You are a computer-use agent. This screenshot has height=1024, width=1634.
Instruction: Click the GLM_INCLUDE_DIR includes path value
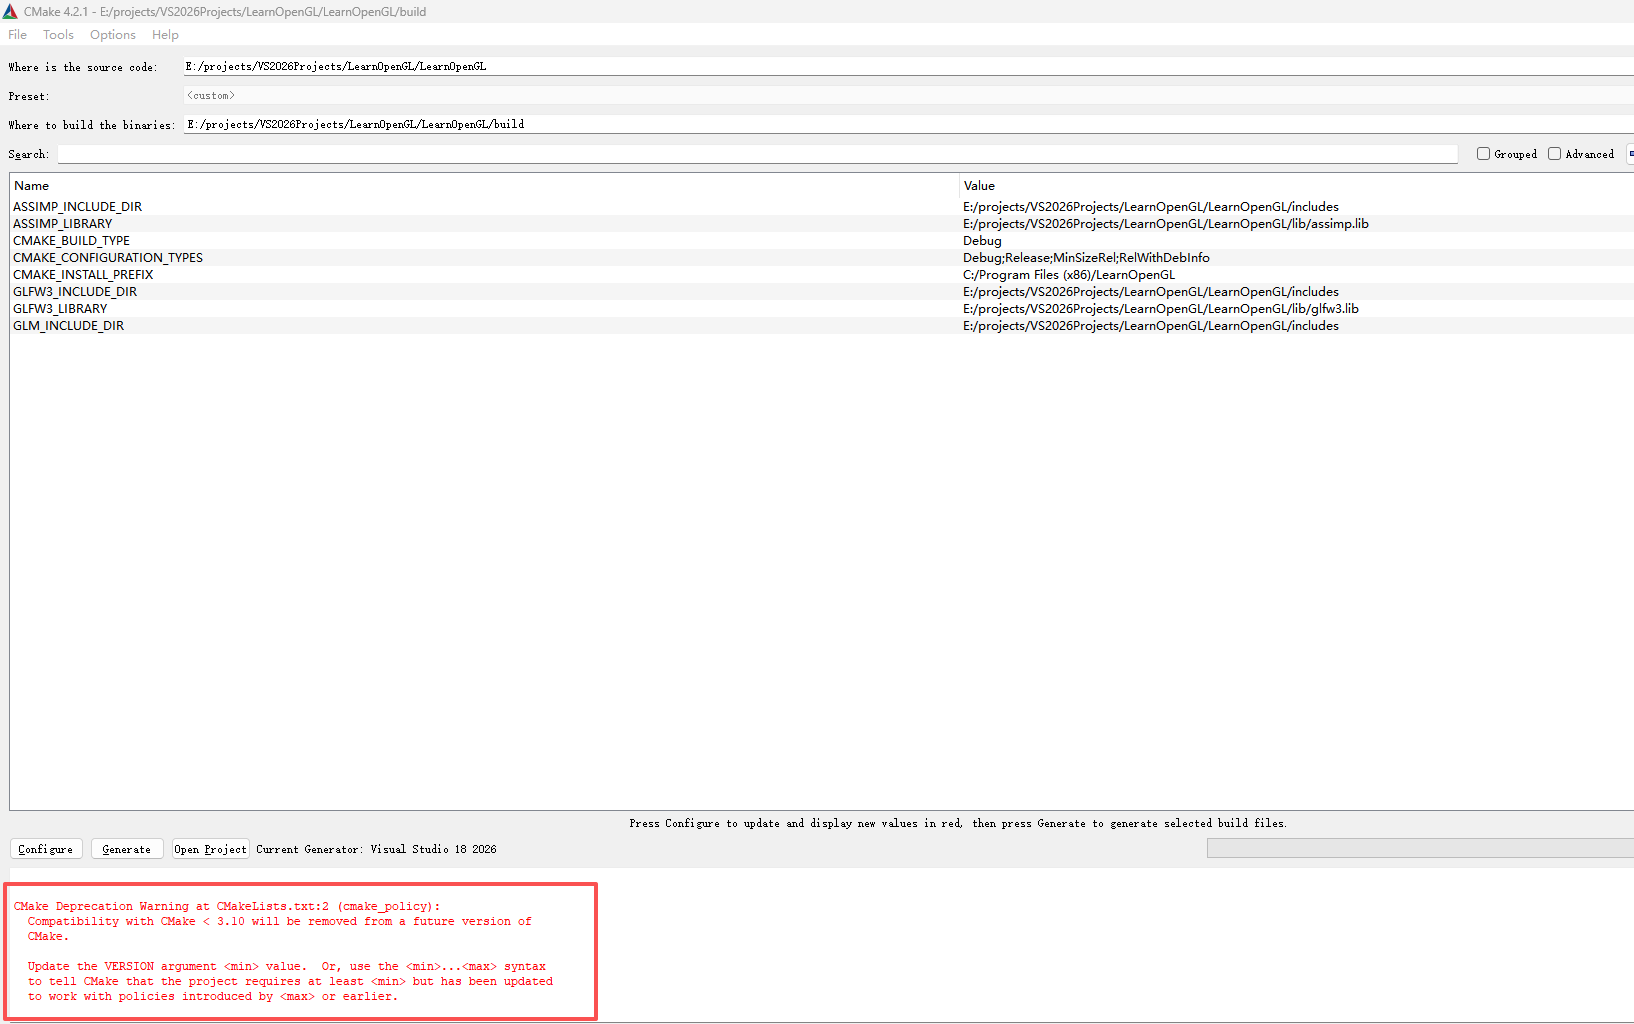pyautogui.click(x=1151, y=326)
